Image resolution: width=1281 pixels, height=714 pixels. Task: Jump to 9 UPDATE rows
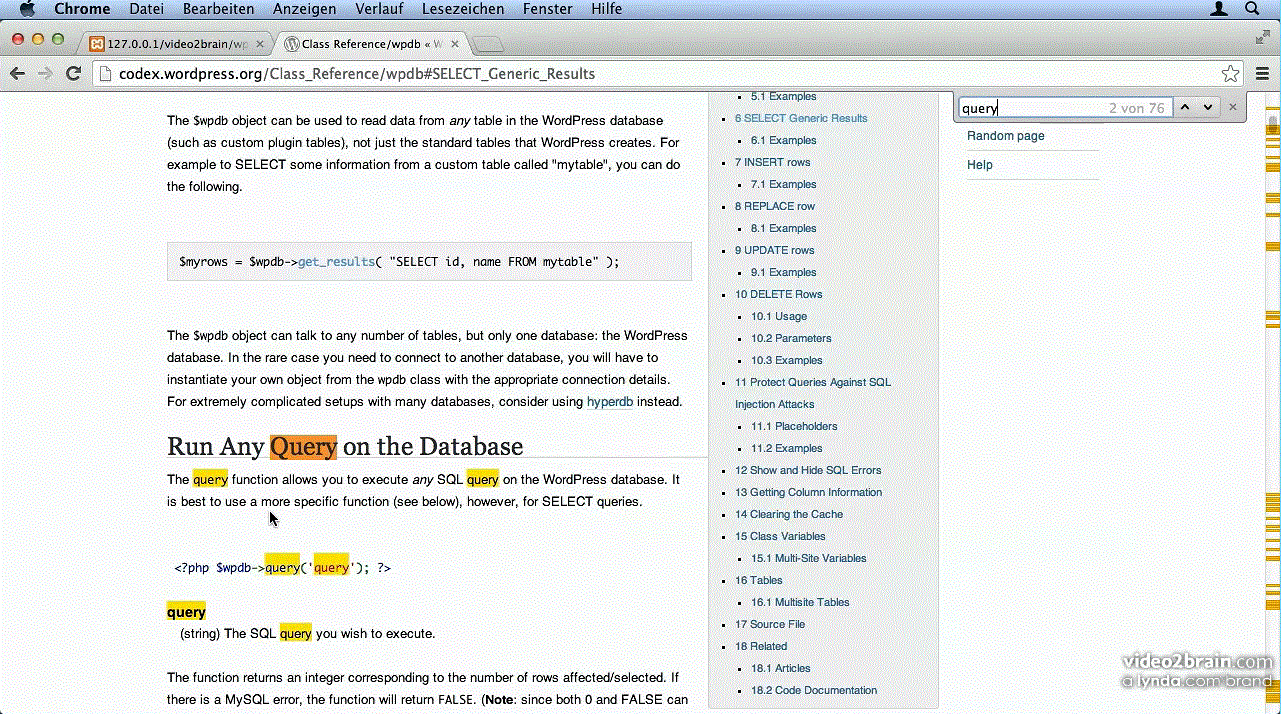click(774, 250)
